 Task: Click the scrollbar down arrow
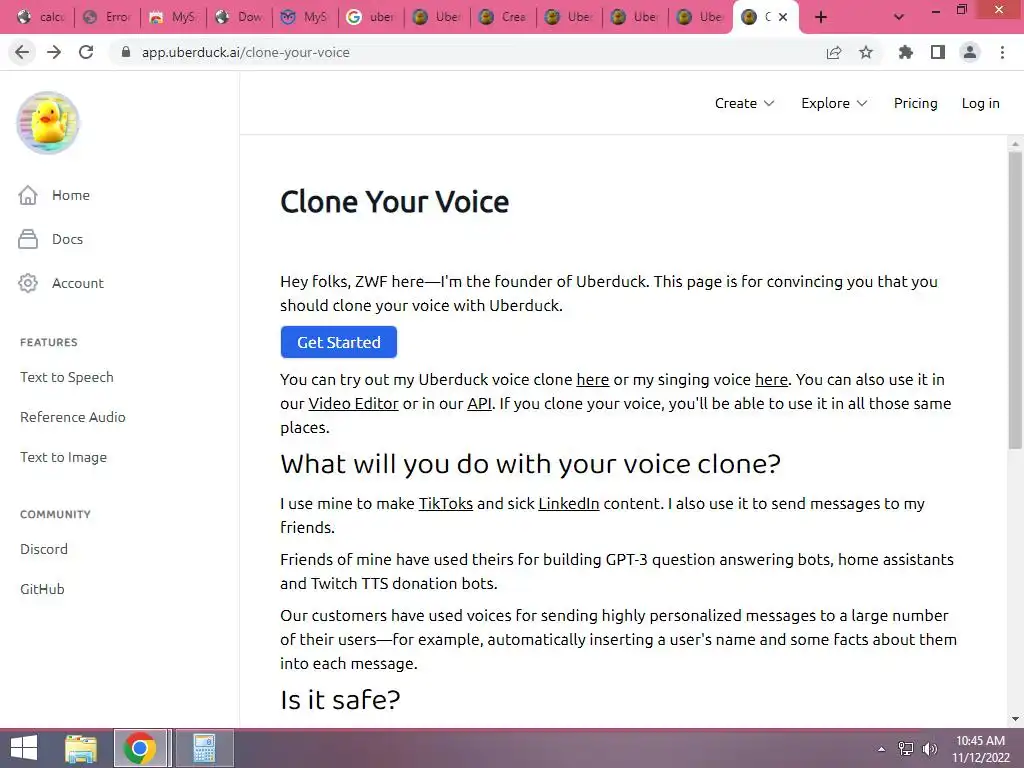coord(1015,719)
